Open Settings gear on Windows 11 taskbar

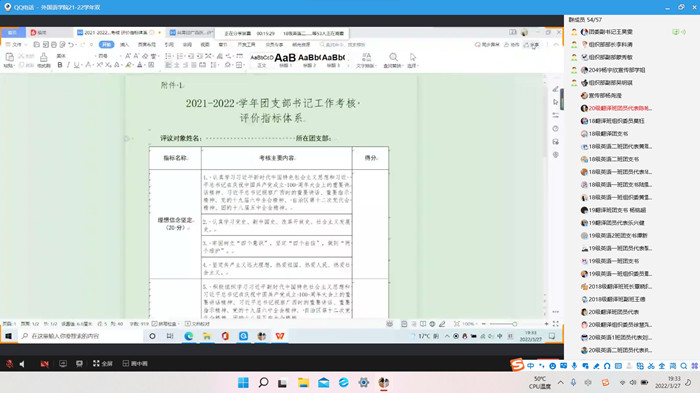pos(364,383)
